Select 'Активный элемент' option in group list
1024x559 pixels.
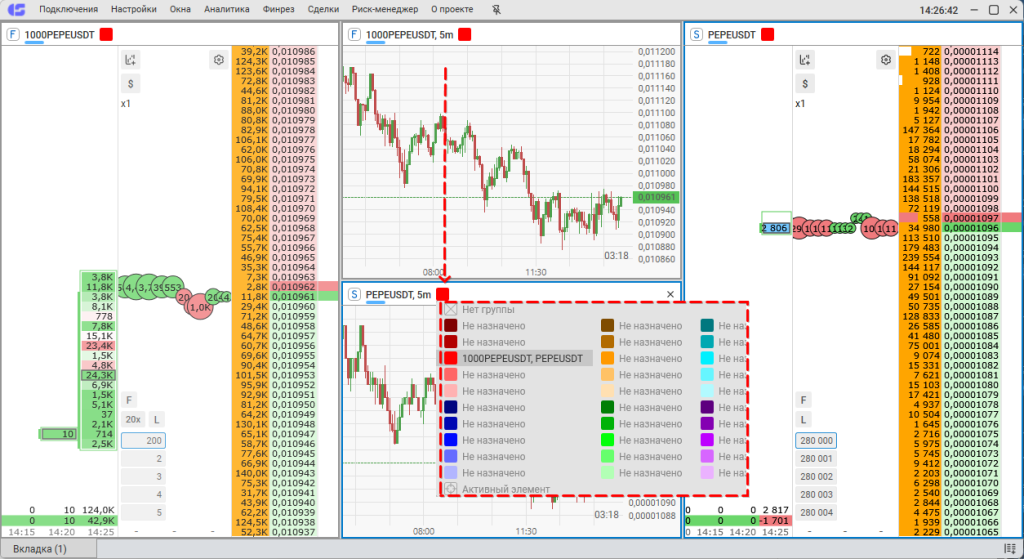(x=504, y=489)
